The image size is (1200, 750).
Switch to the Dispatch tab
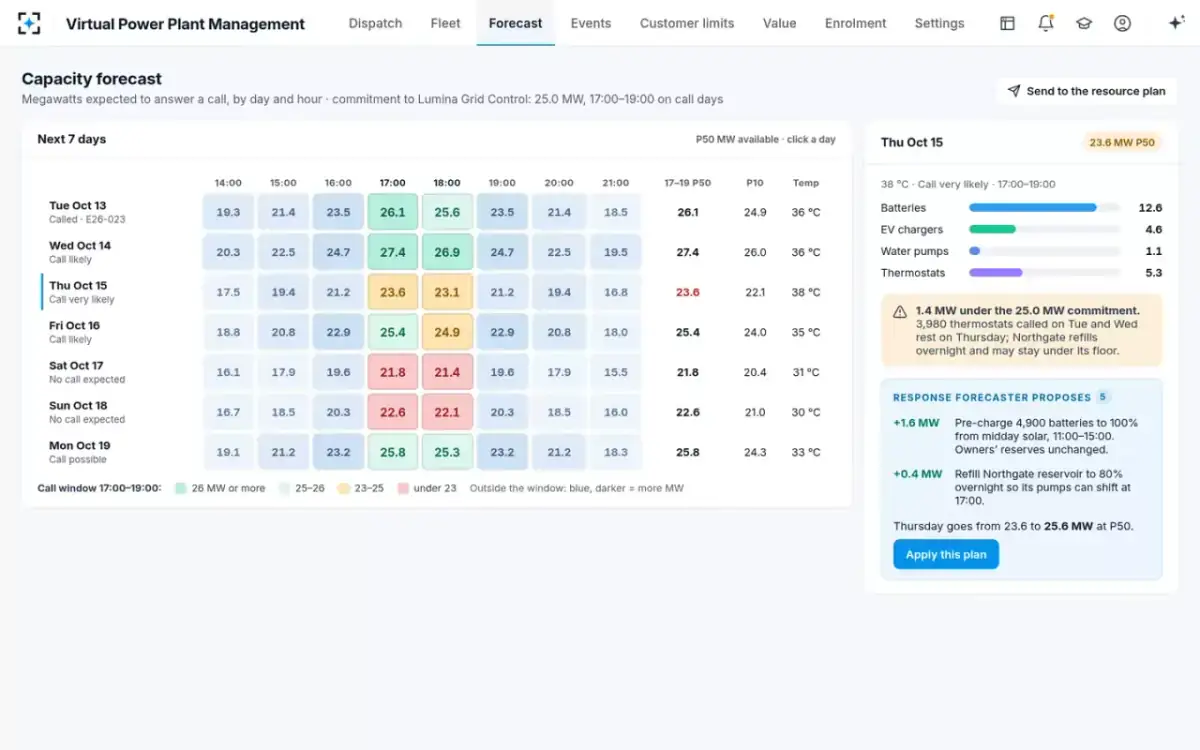point(375,23)
